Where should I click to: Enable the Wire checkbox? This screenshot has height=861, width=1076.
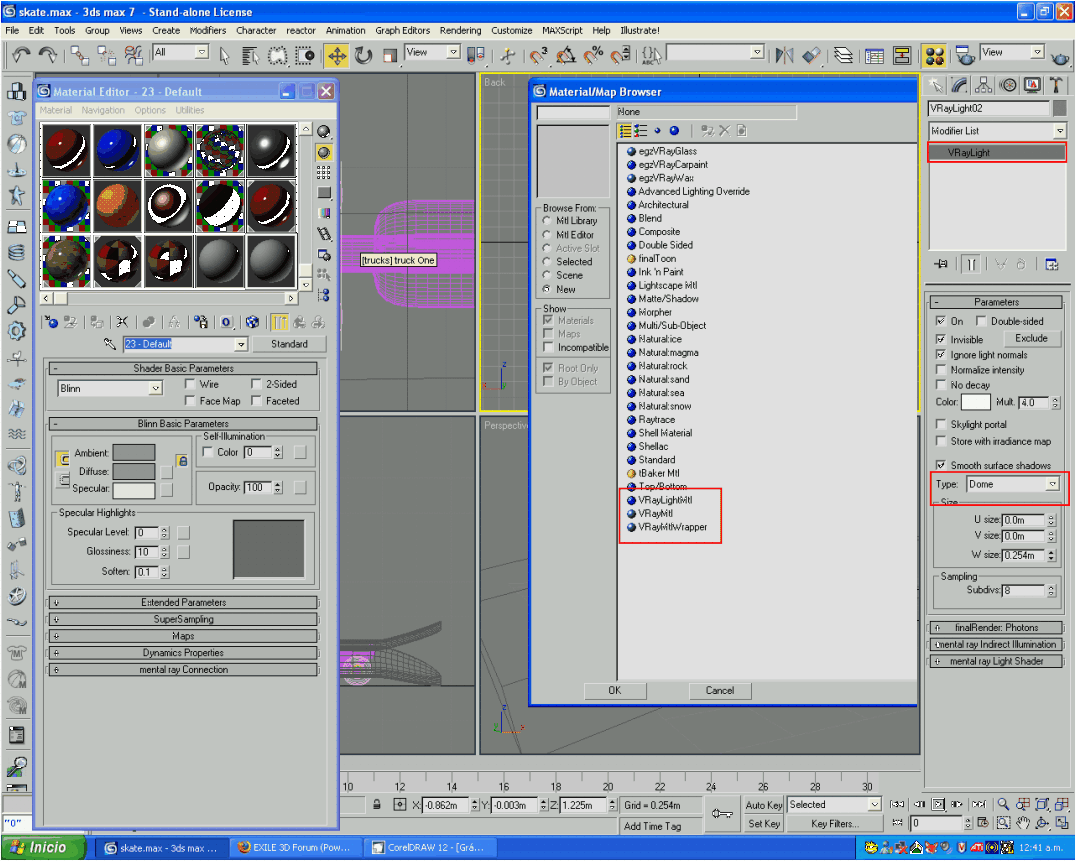click(x=191, y=384)
